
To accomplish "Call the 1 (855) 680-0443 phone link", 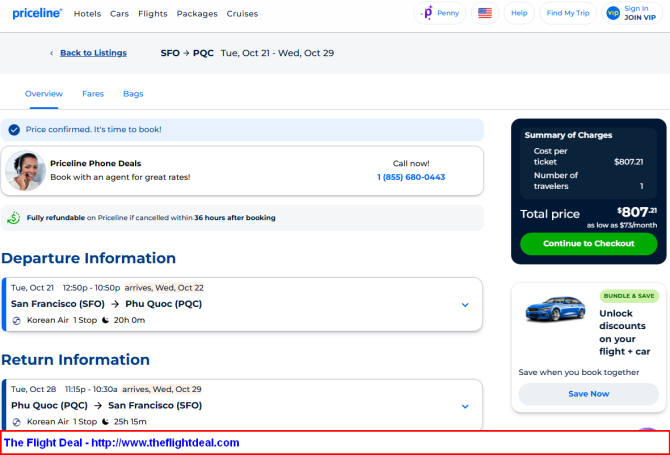I will tap(411, 177).
